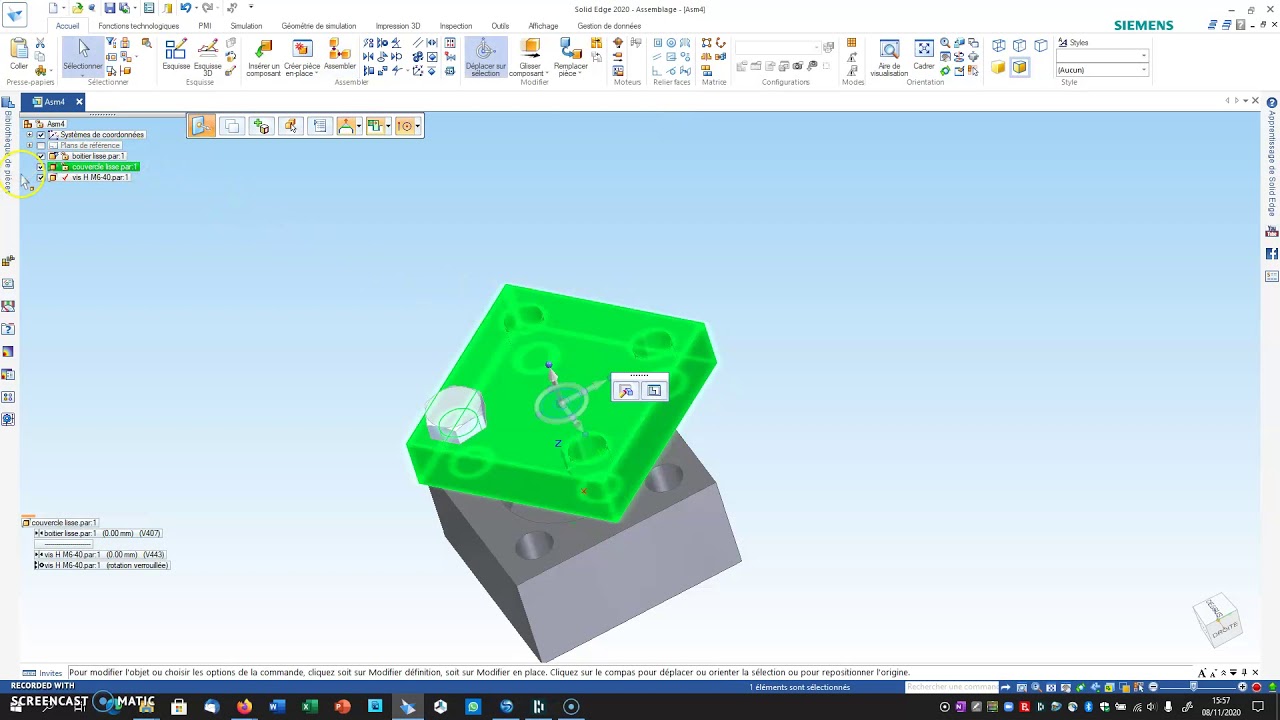Click the scissors Cut icon
The image size is (1280, 720).
40,44
